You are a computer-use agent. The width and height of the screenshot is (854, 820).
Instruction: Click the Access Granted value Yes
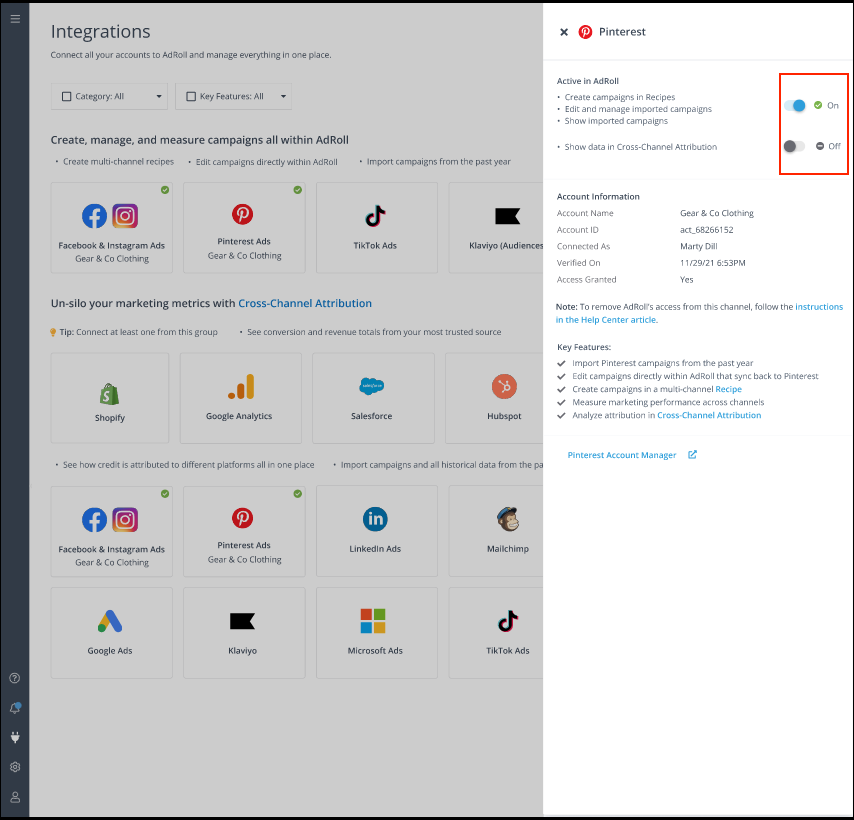686,279
